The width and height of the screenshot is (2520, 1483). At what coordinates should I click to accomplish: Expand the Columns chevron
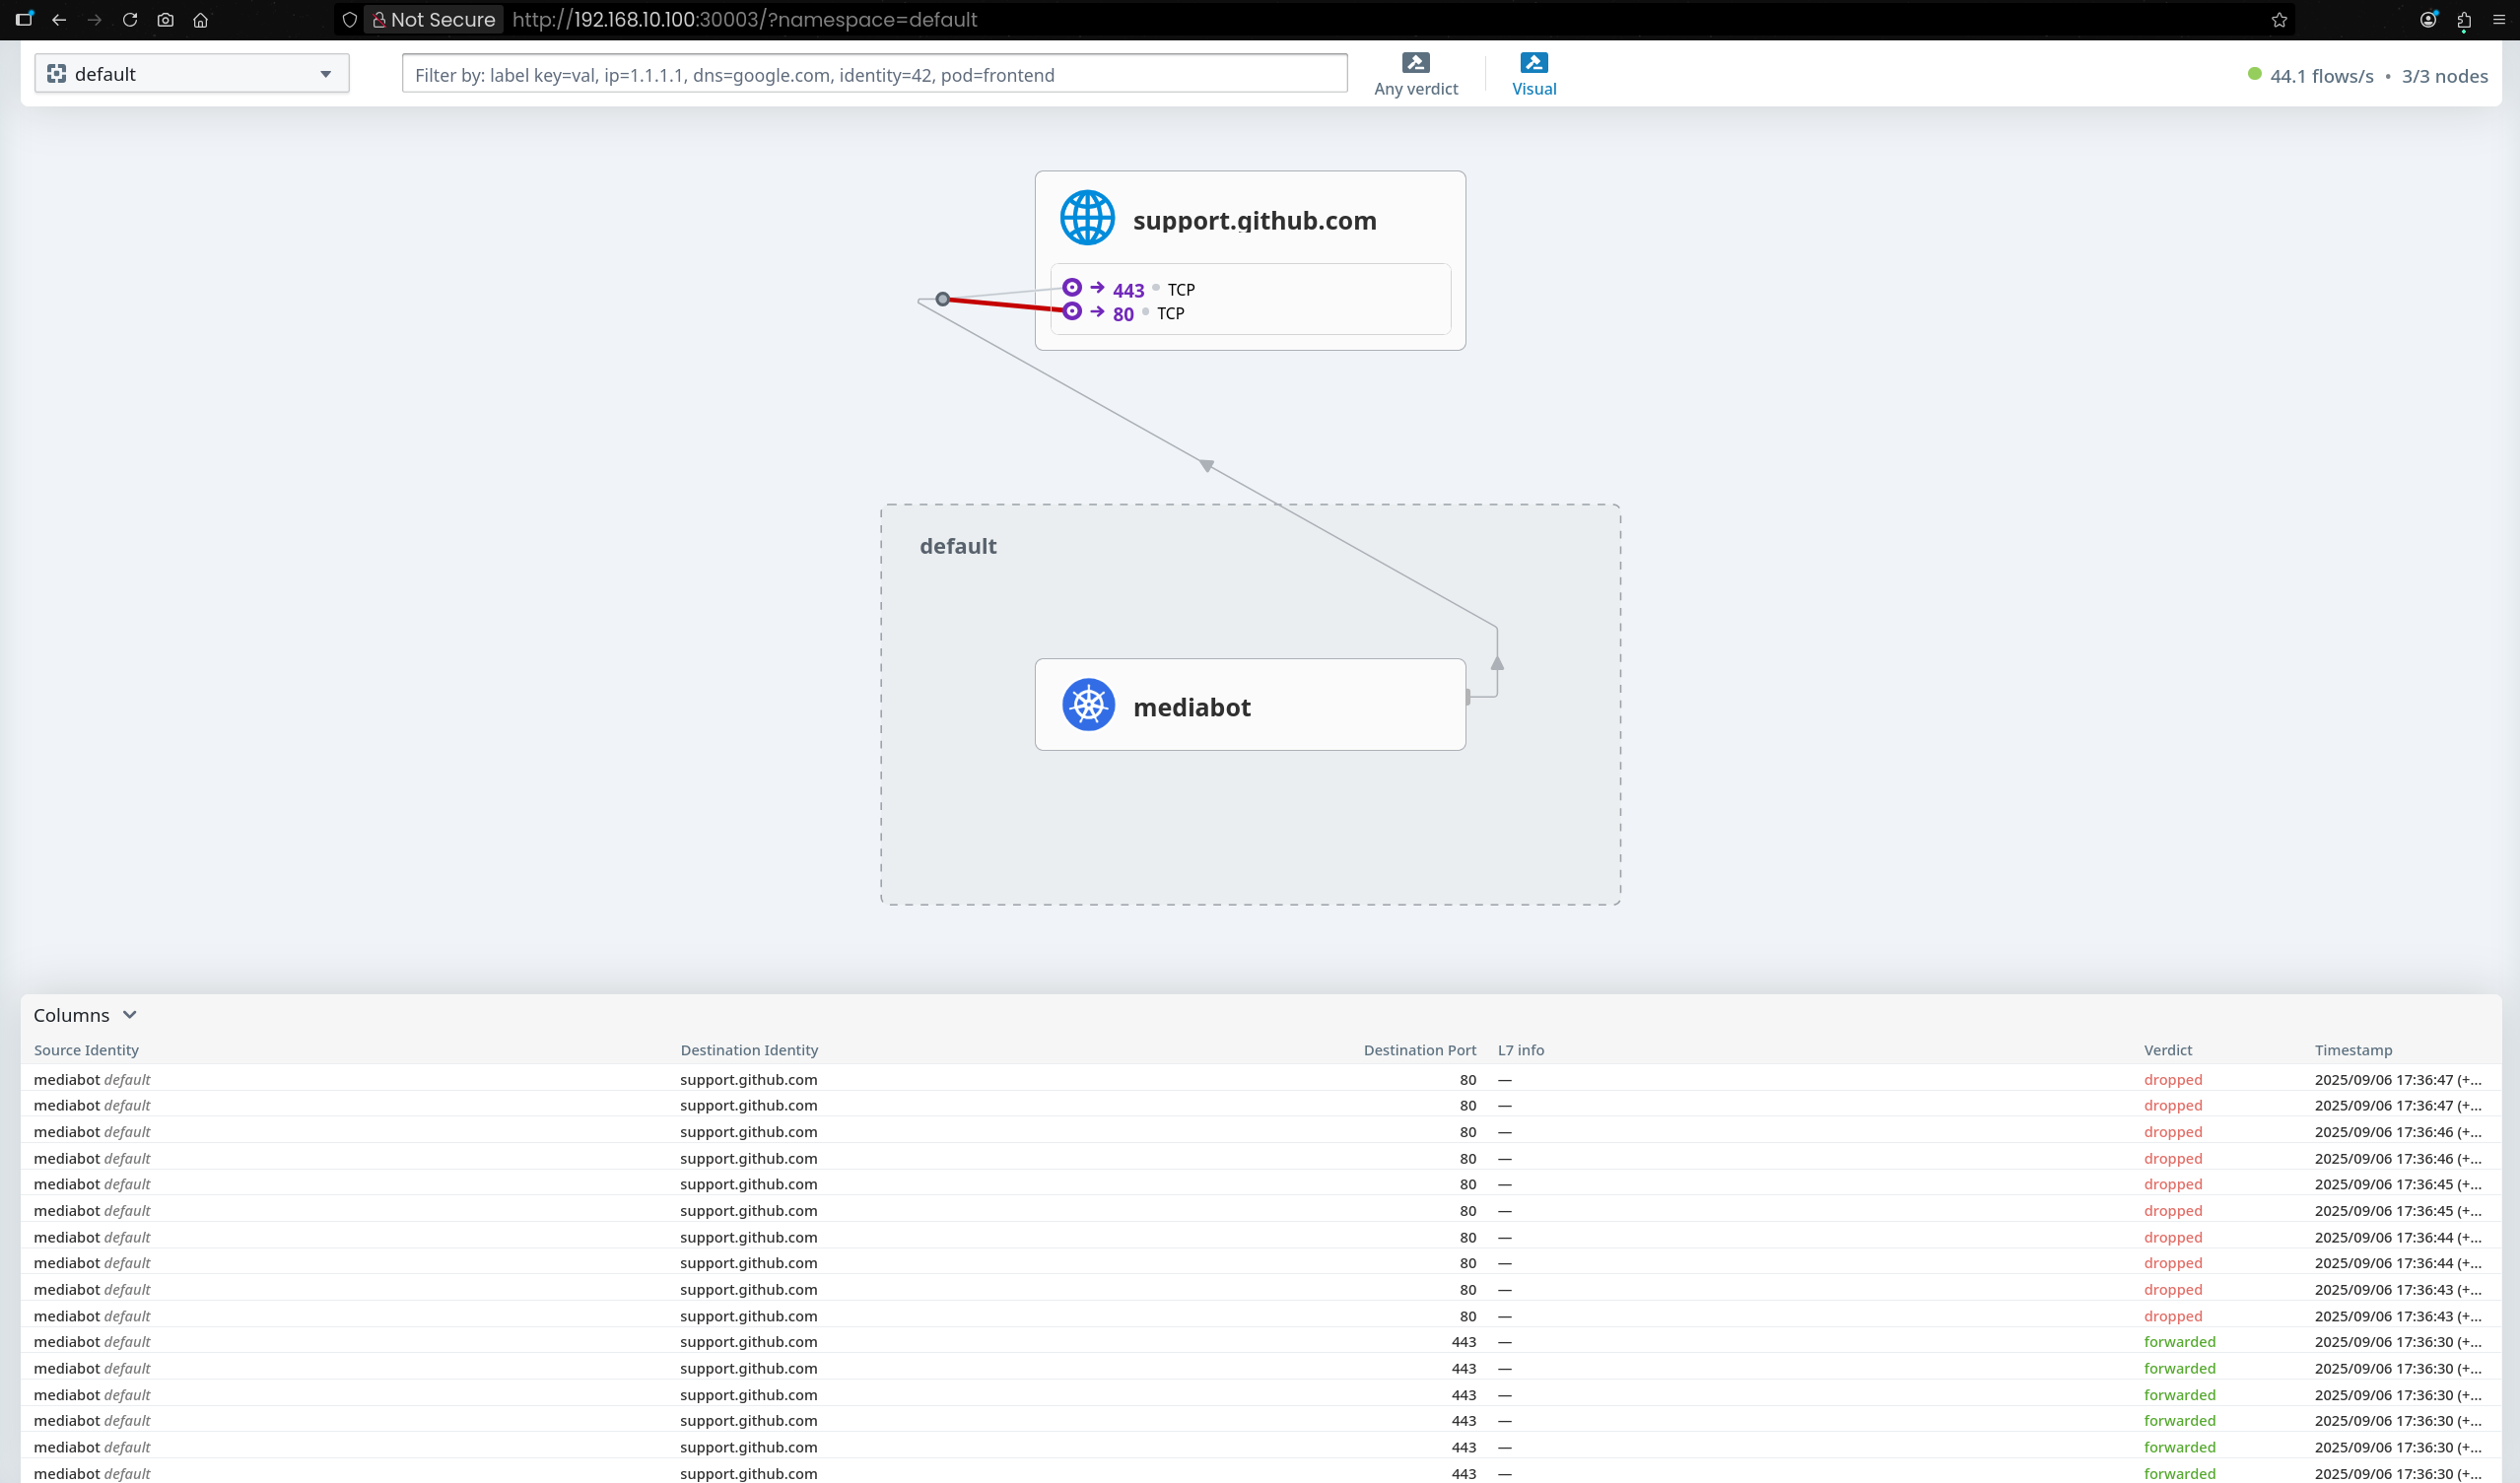tap(129, 1015)
